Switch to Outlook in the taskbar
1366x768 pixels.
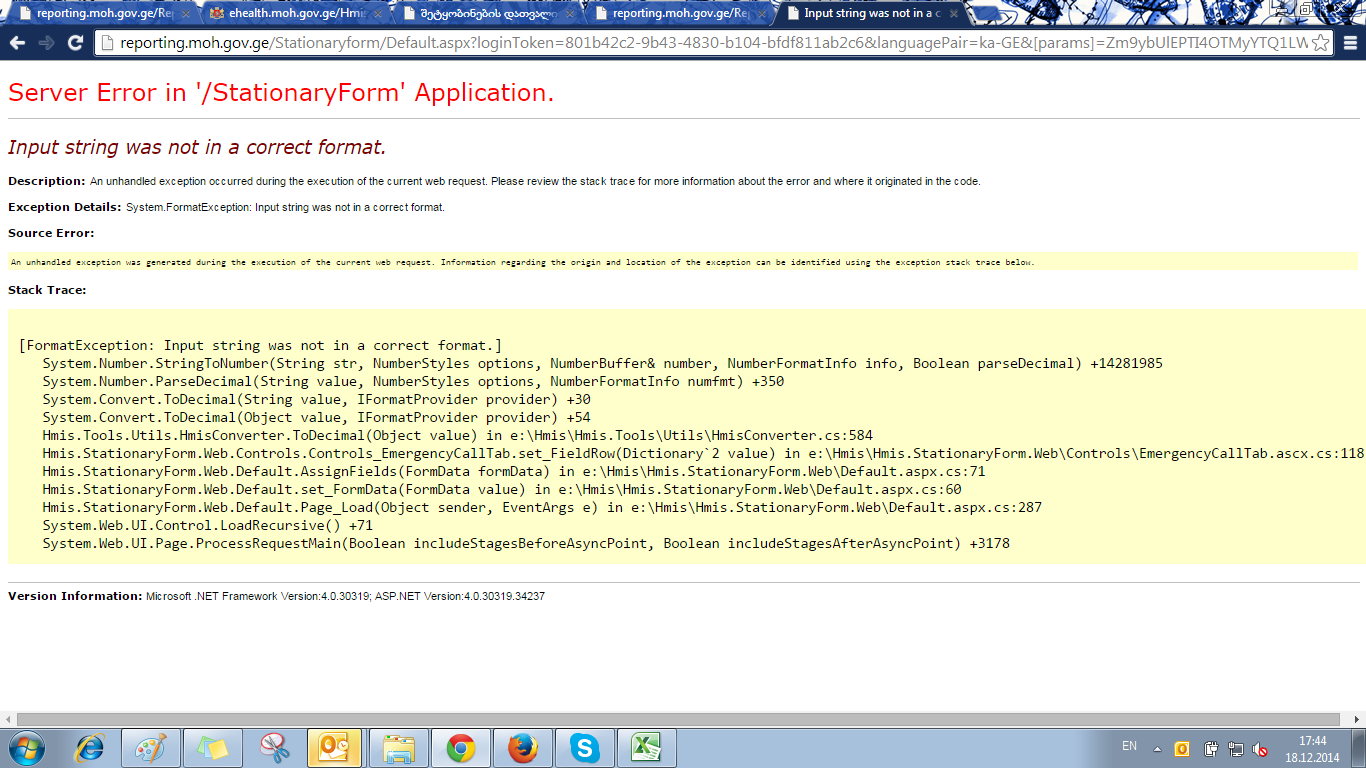coord(335,748)
